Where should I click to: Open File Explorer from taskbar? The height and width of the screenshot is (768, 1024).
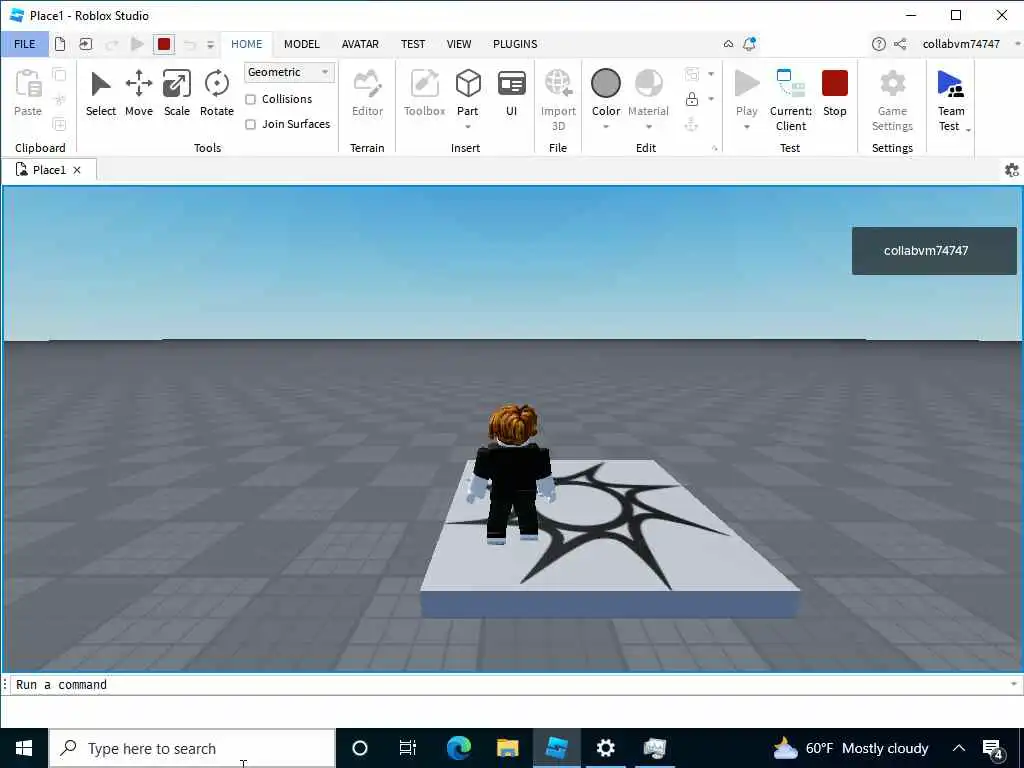[507, 748]
